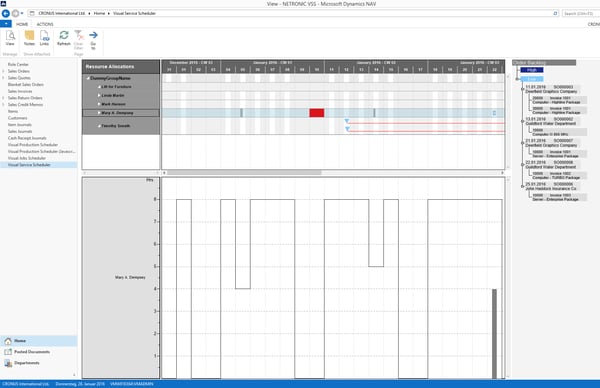Go back using the blue arrow button
The image size is (600, 388).
(x=6, y=13)
